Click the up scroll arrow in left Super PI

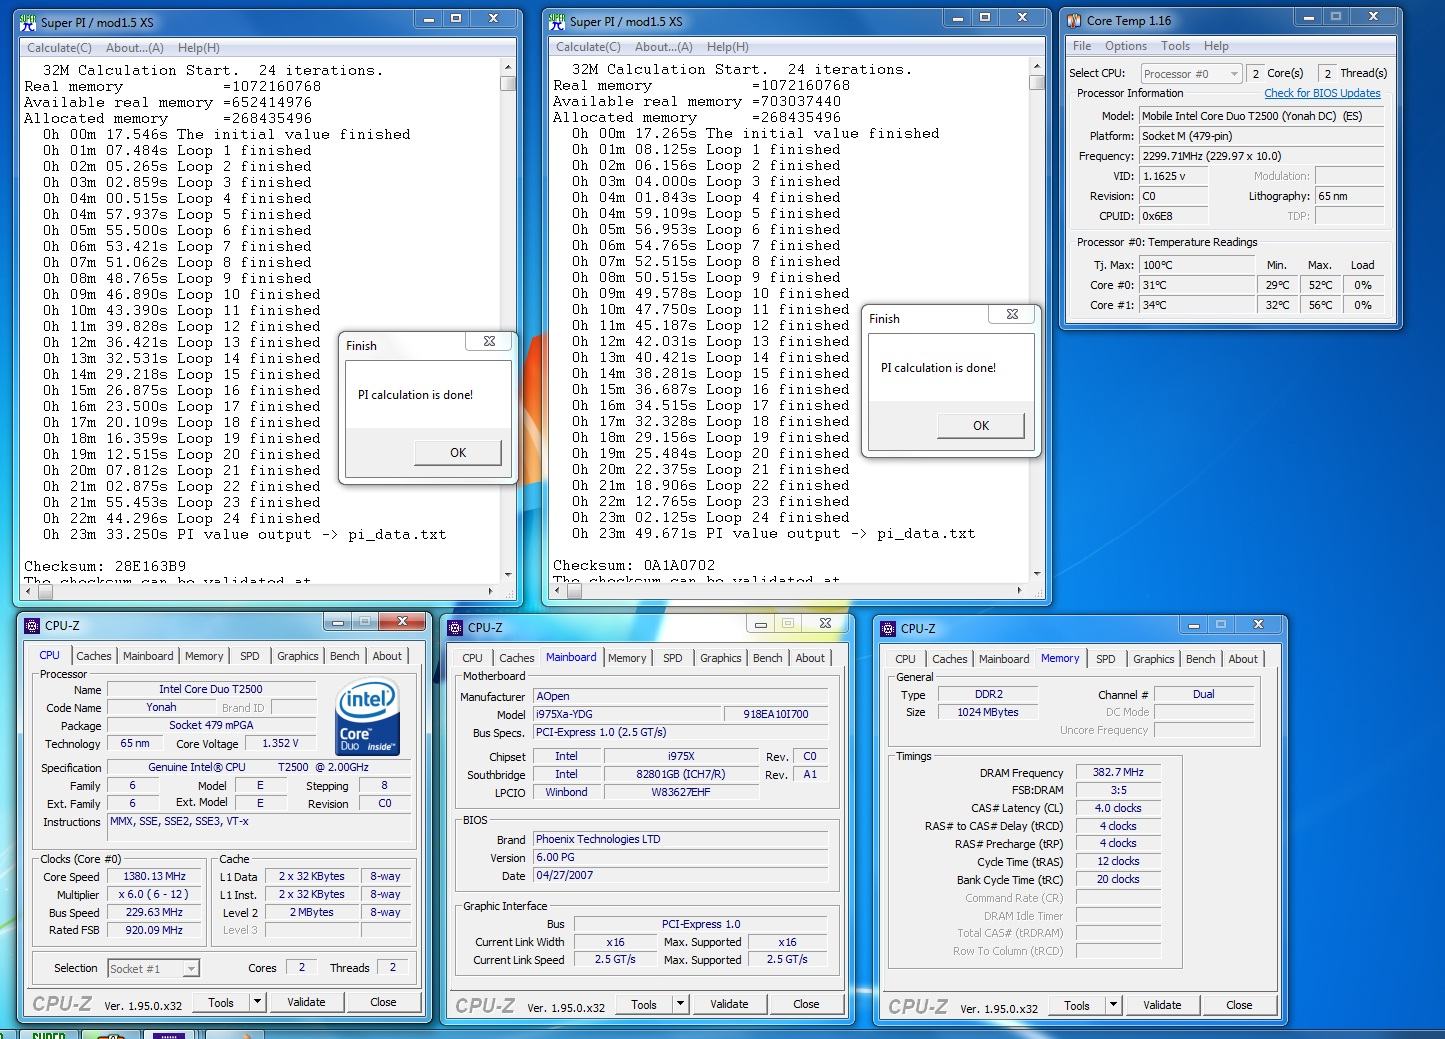tap(508, 68)
